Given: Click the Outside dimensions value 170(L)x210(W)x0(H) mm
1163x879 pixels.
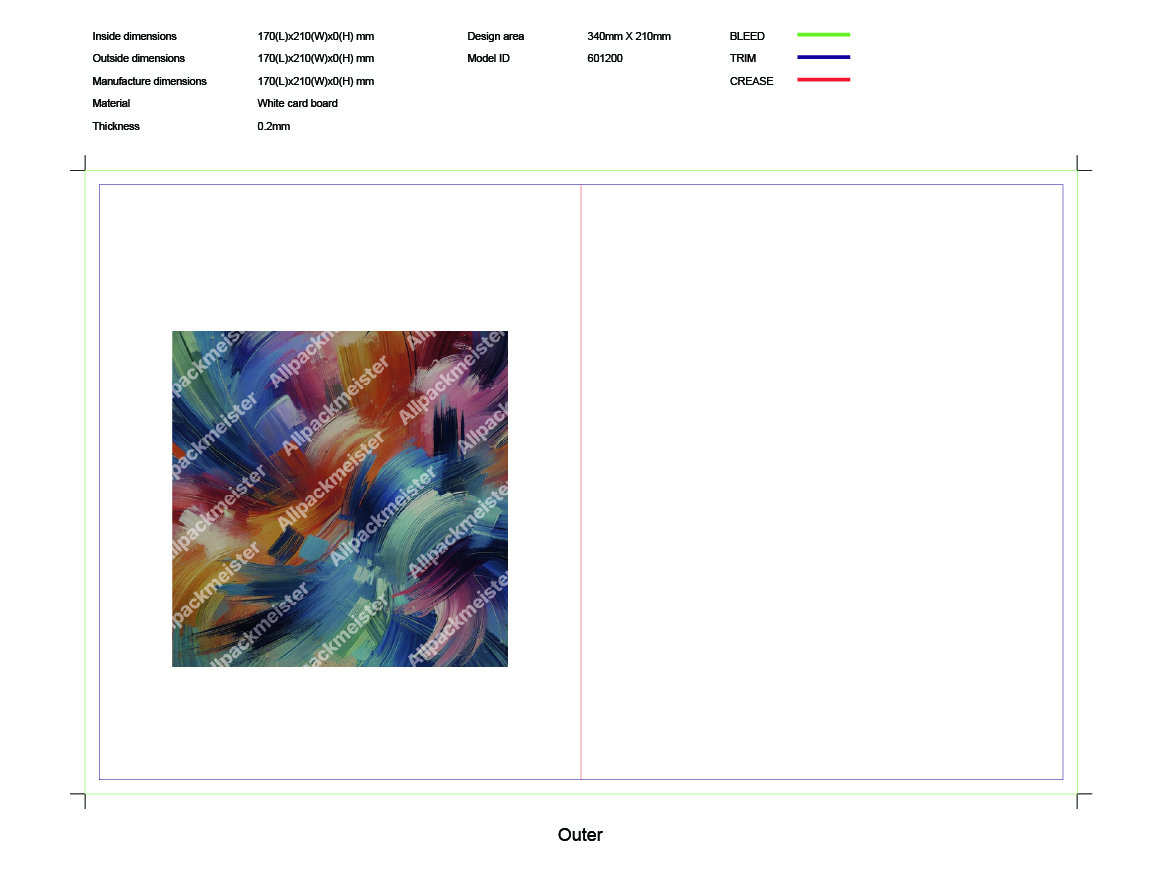Looking at the screenshot, I should click(x=316, y=59).
